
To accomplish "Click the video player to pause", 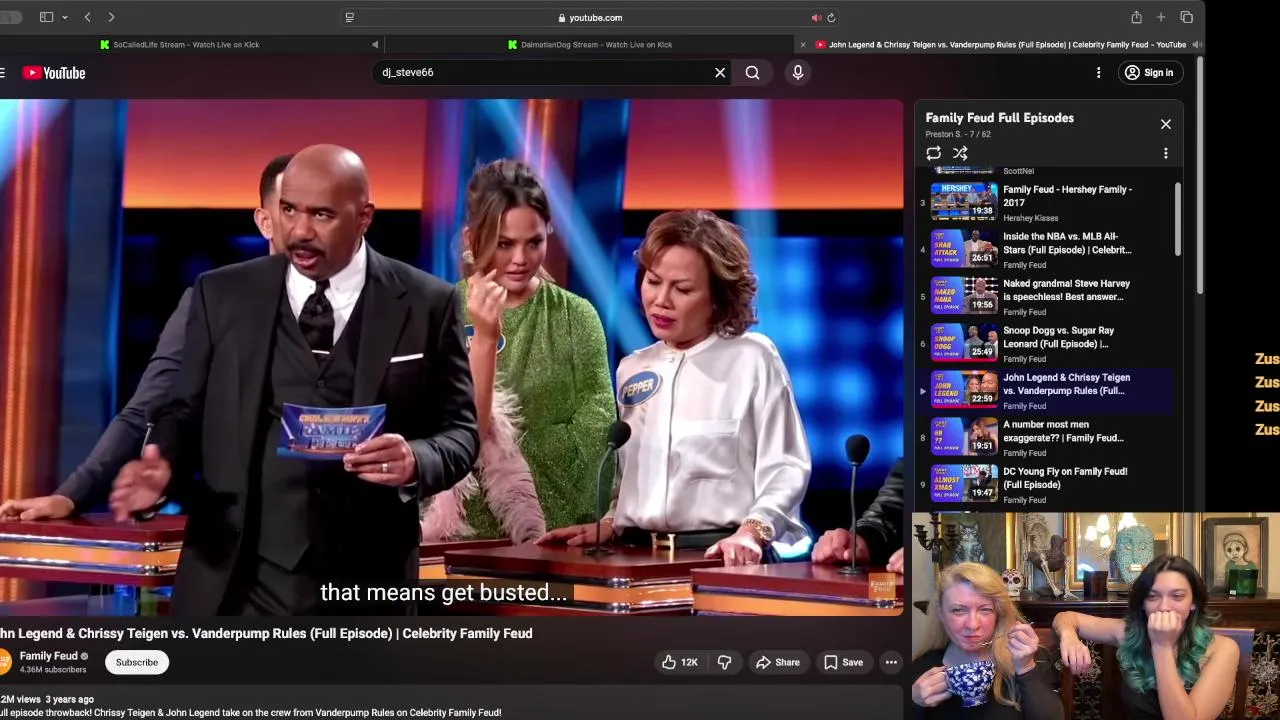I will [x=450, y=355].
